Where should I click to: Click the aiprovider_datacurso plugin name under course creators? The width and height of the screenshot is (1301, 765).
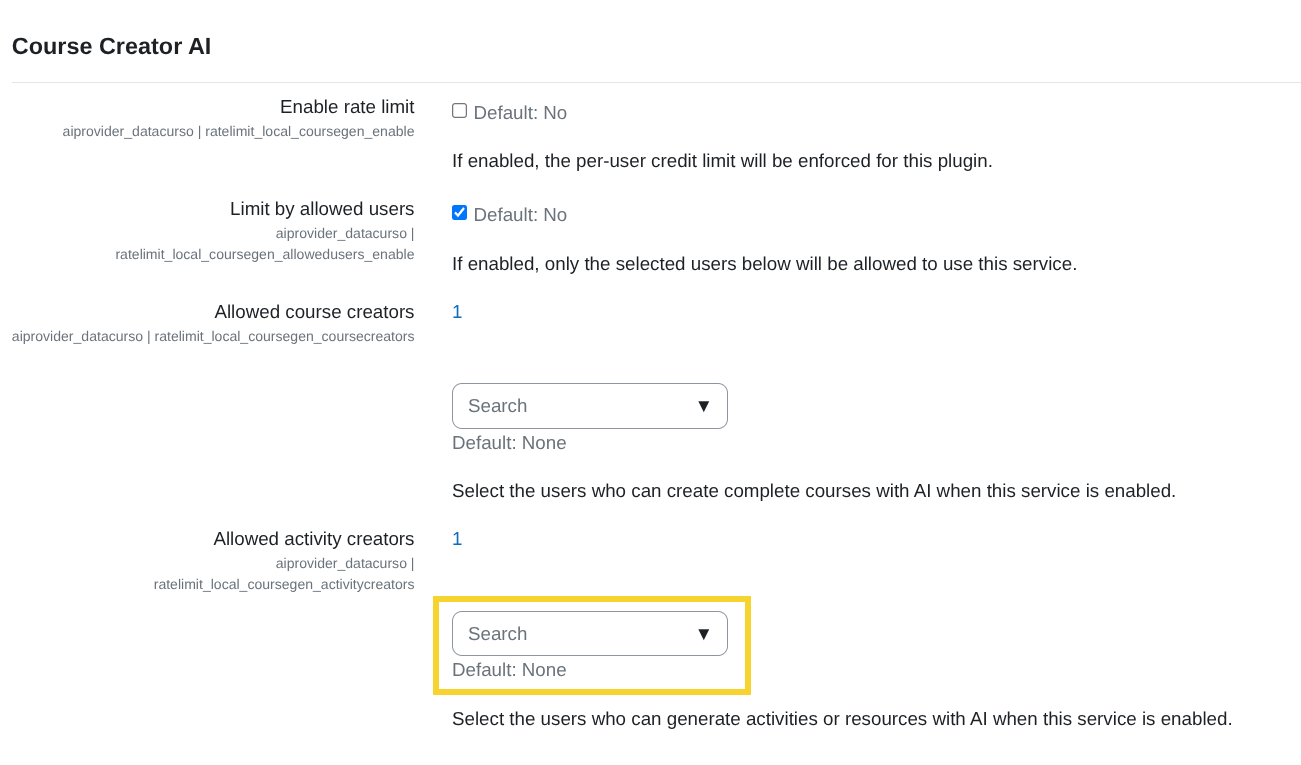pos(76,336)
